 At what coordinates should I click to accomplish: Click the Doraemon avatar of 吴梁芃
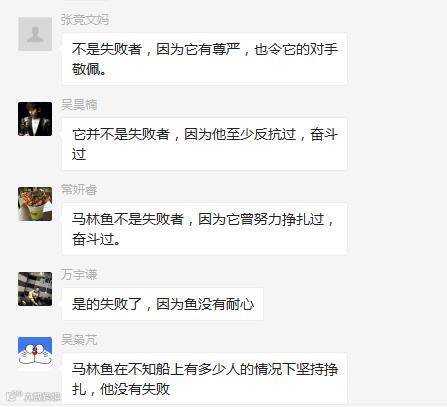(x=35, y=352)
